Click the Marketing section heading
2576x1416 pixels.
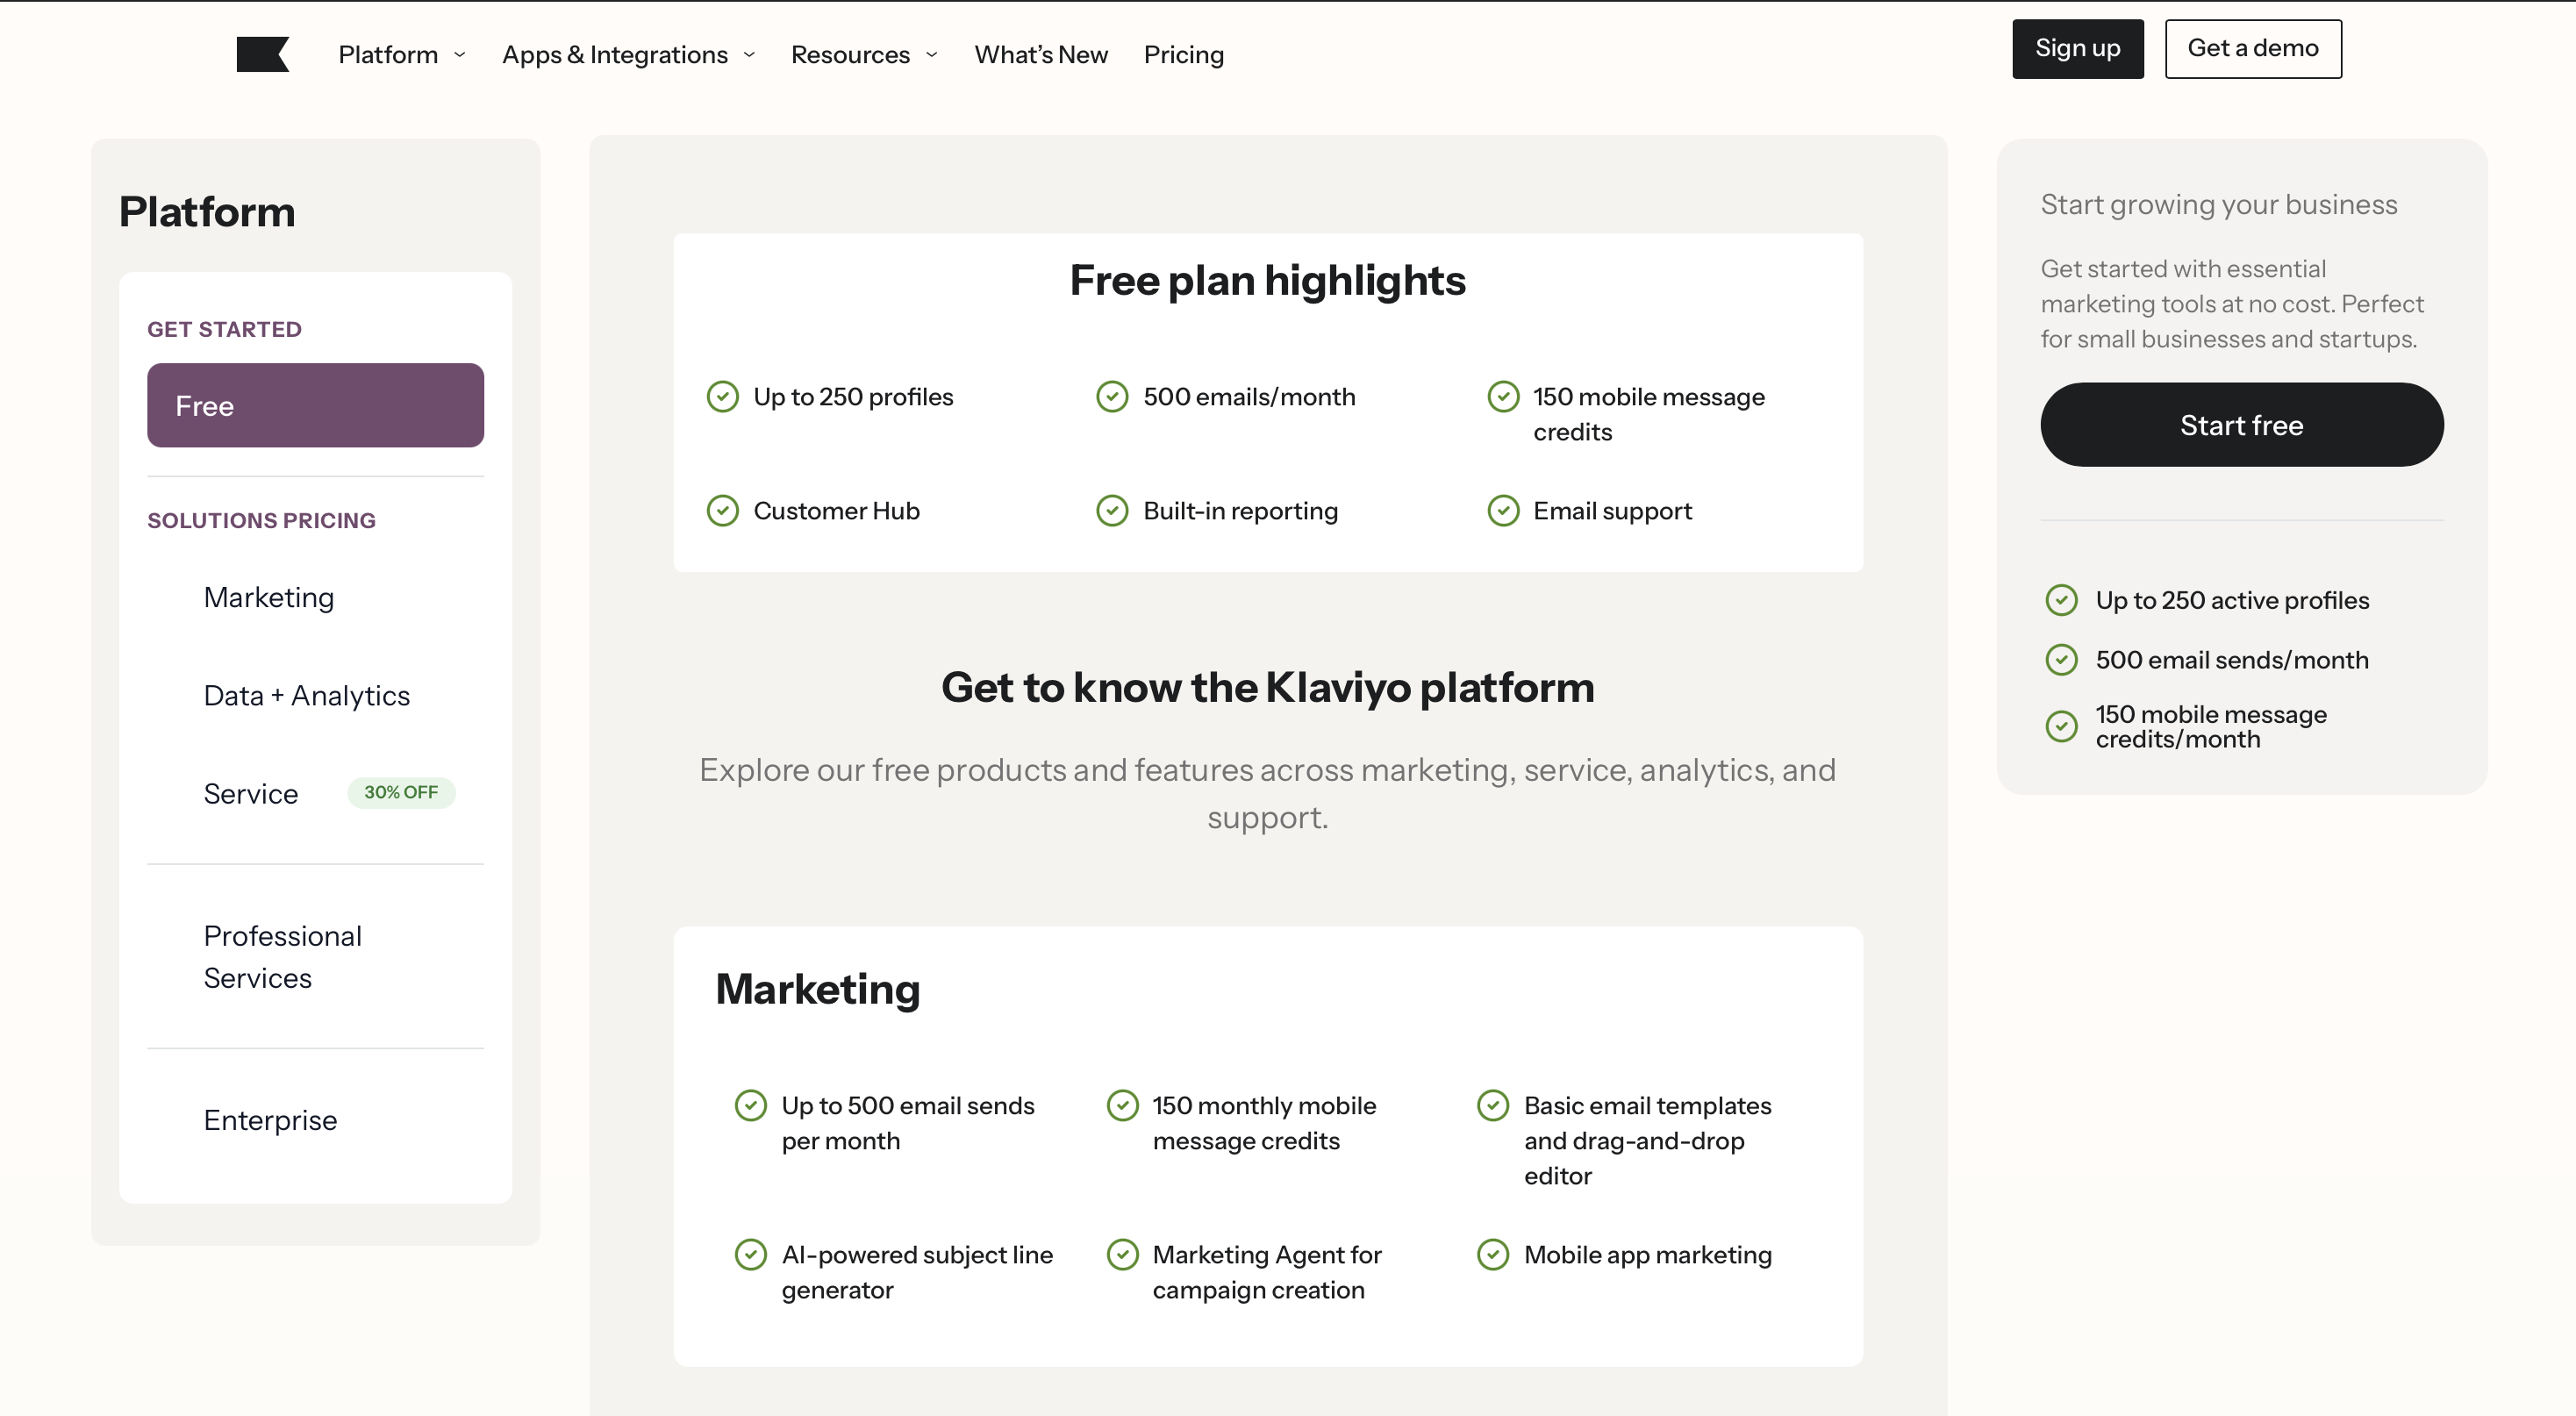pyautogui.click(x=818, y=989)
